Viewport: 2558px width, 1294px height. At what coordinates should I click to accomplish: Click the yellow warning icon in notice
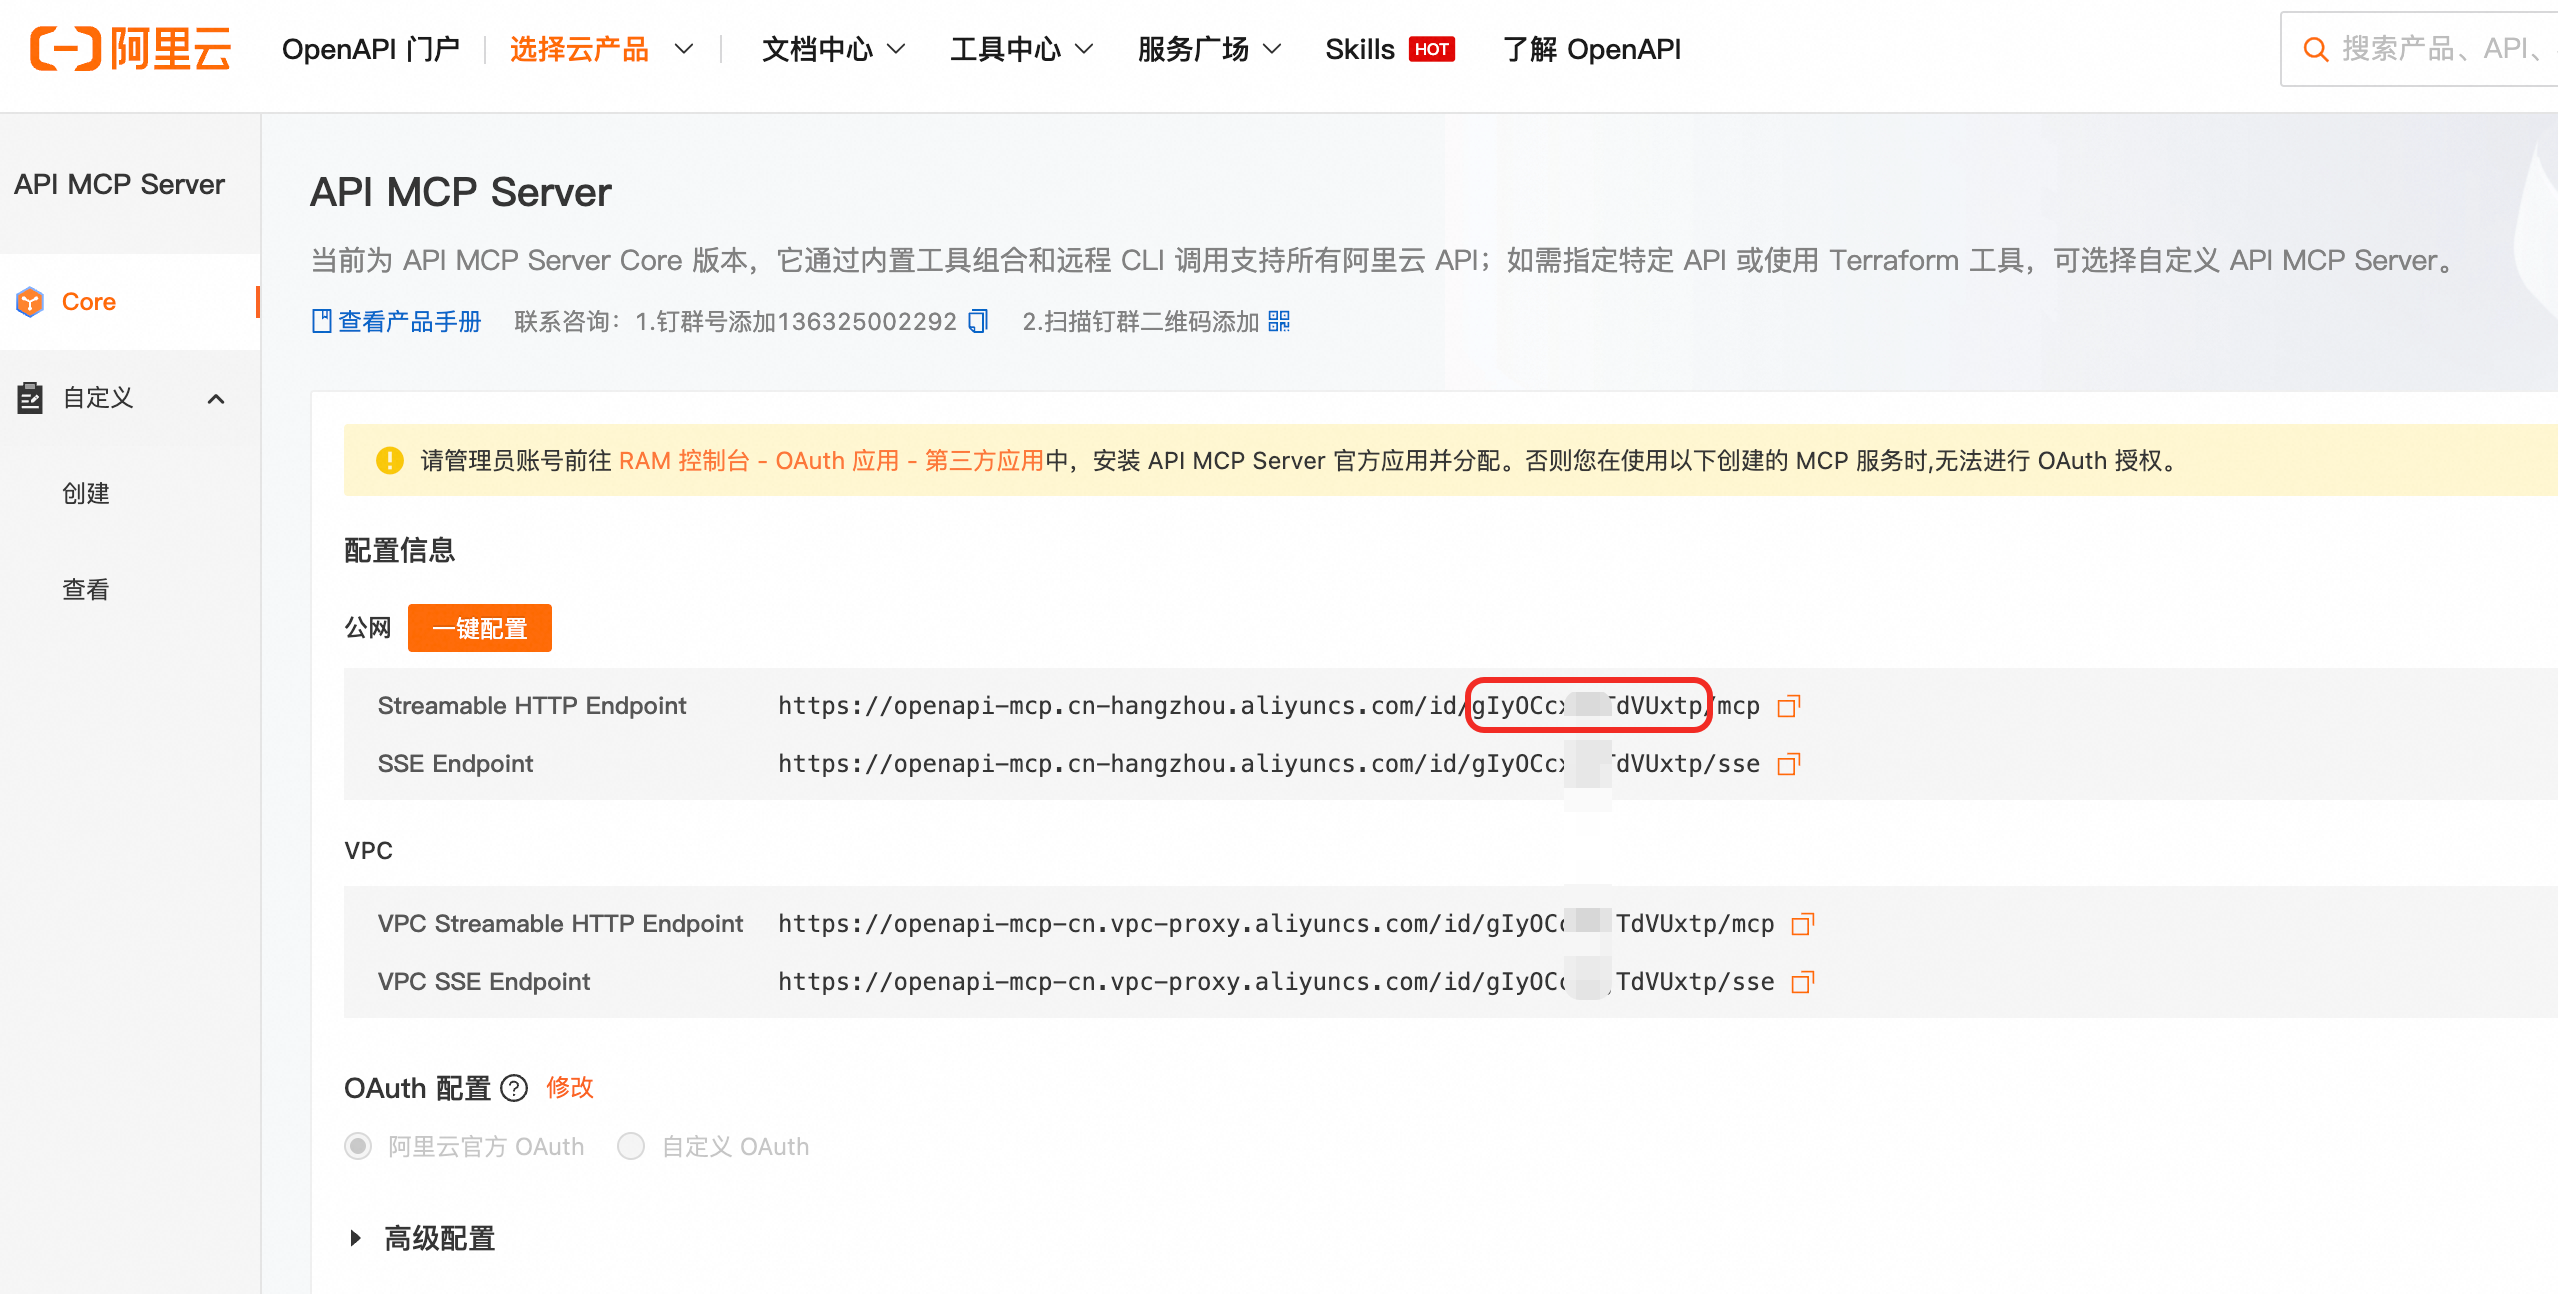(x=389, y=460)
